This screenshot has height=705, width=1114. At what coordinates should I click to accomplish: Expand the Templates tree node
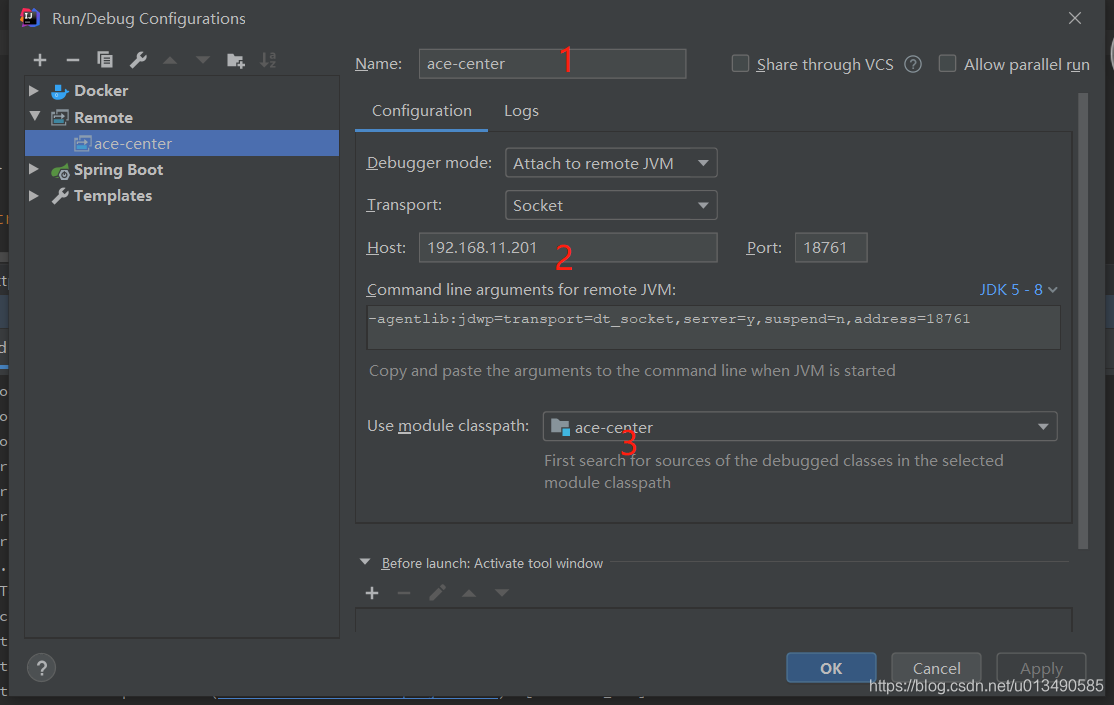coord(33,195)
